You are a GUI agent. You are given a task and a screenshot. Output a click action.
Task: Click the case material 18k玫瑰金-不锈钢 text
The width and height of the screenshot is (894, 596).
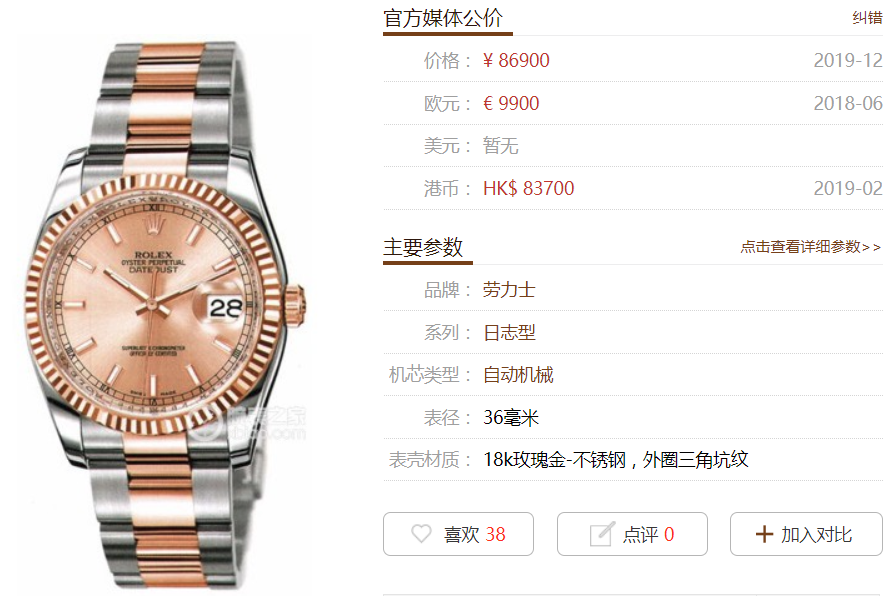pos(554,460)
